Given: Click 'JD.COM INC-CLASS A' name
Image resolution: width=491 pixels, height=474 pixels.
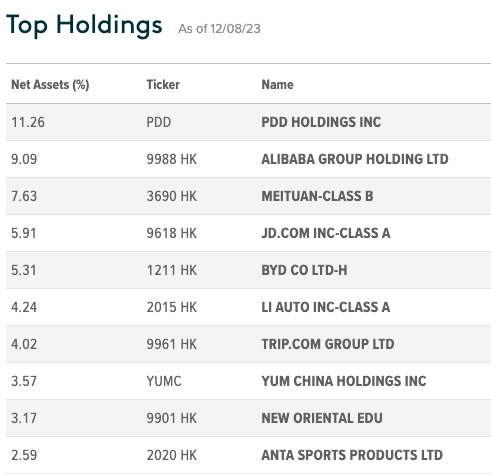Looking at the screenshot, I should (326, 233).
